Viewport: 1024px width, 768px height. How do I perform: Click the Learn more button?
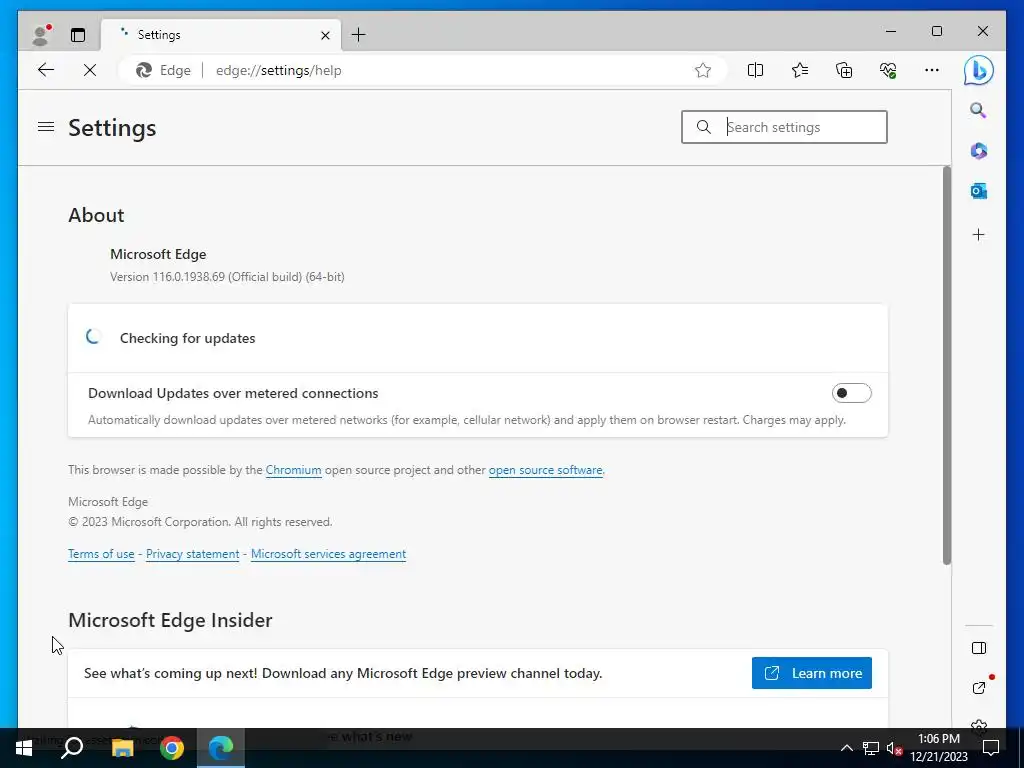point(812,673)
